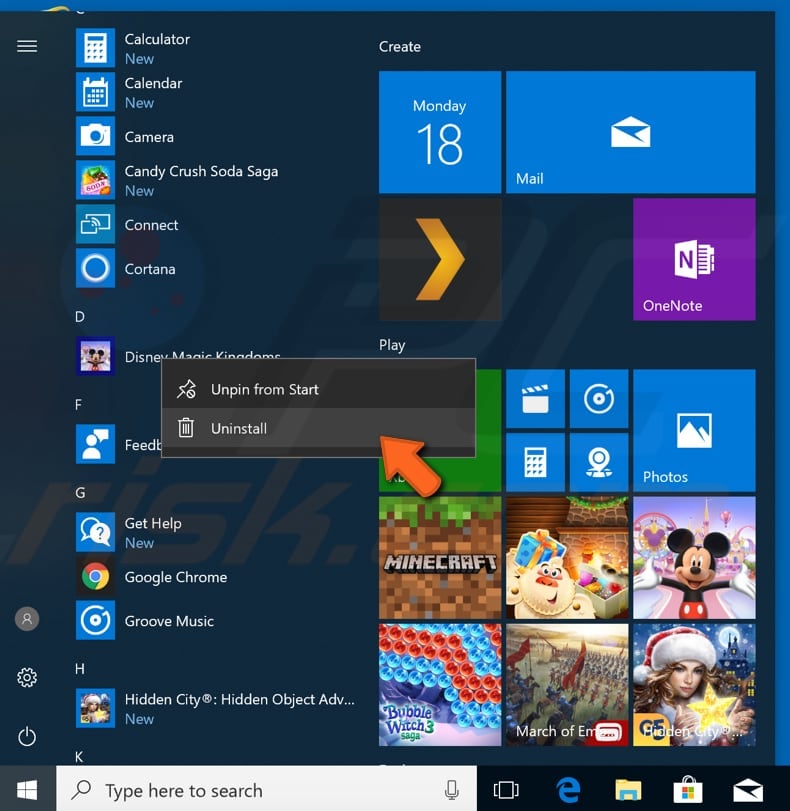Open File Explorer from the taskbar

point(628,790)
